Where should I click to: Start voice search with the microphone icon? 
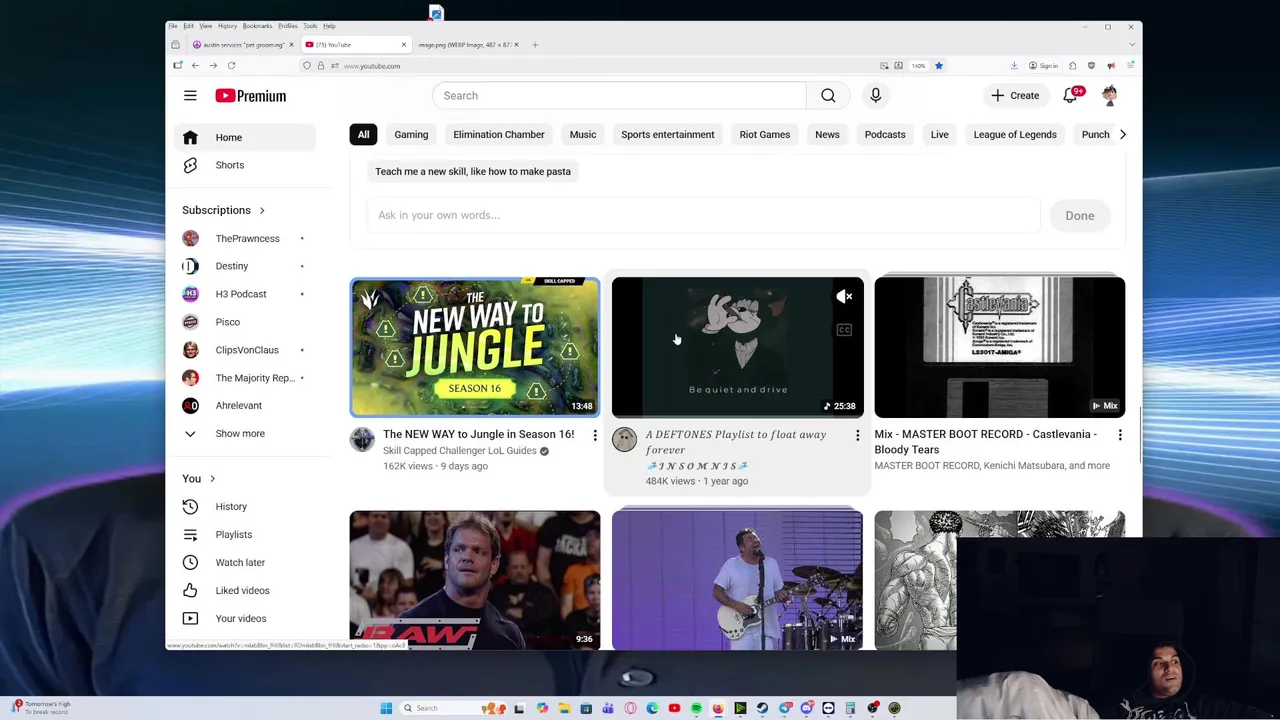tap(875, 95)
